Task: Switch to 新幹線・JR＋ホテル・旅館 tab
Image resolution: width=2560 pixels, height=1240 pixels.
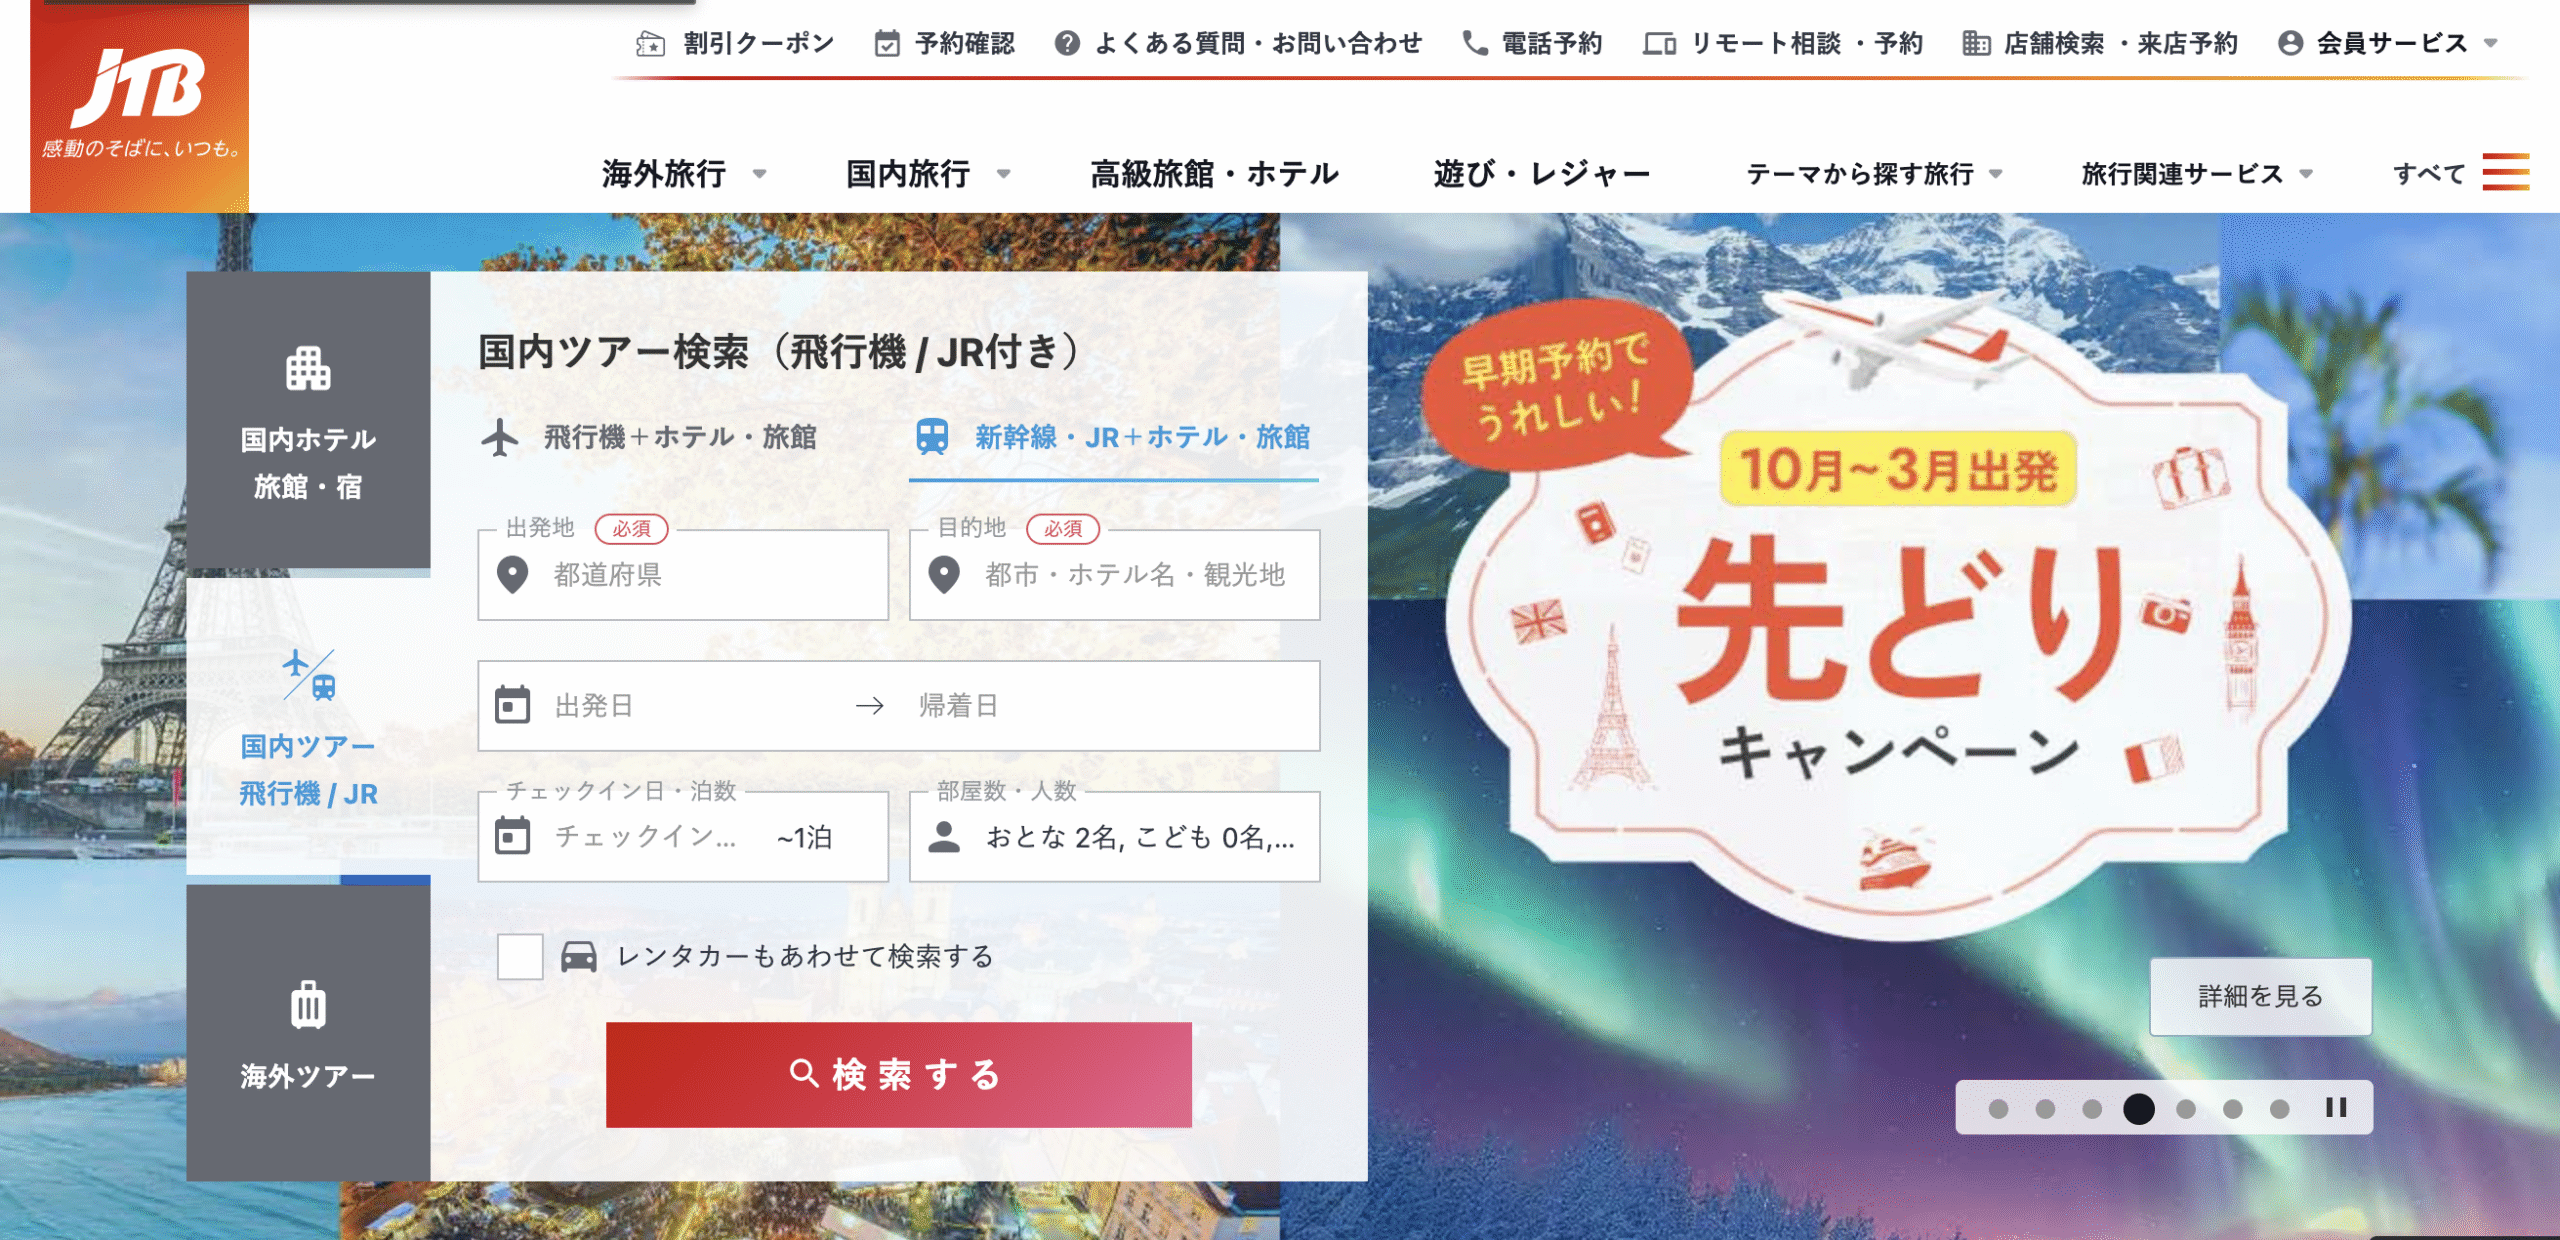Action: [1114, 438]
